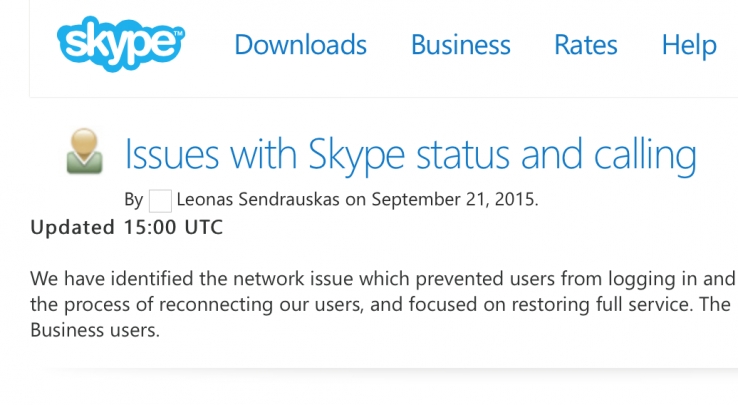Open the Rates page
Image resolution: width=738 pixels, height=405 pixels.
coord(585,45)
